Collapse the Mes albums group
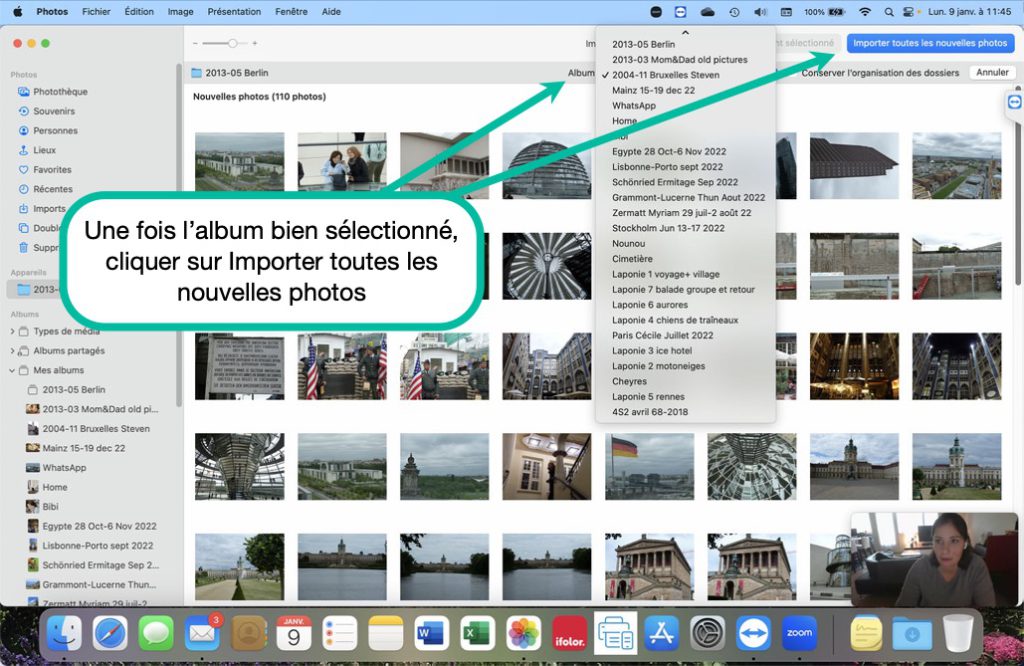Screen dimensions: 1024x666 (12, 370)
